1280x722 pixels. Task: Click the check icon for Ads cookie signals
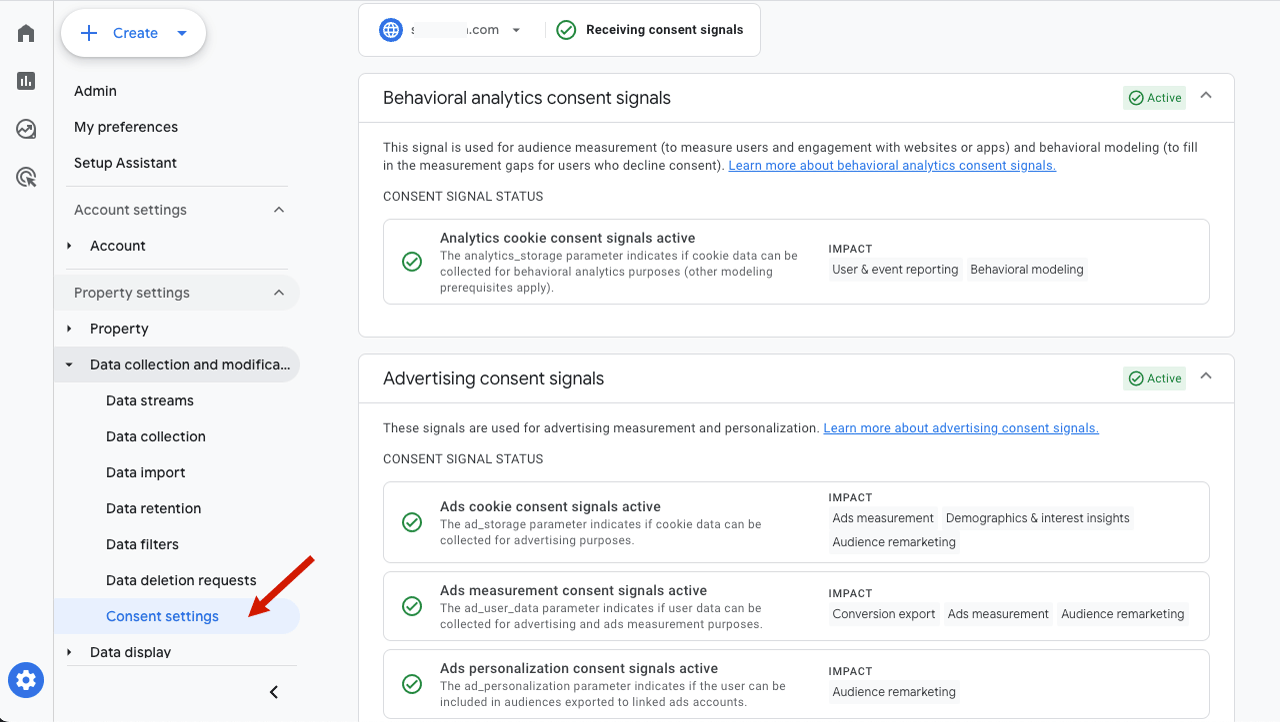(x=412, y=522)
